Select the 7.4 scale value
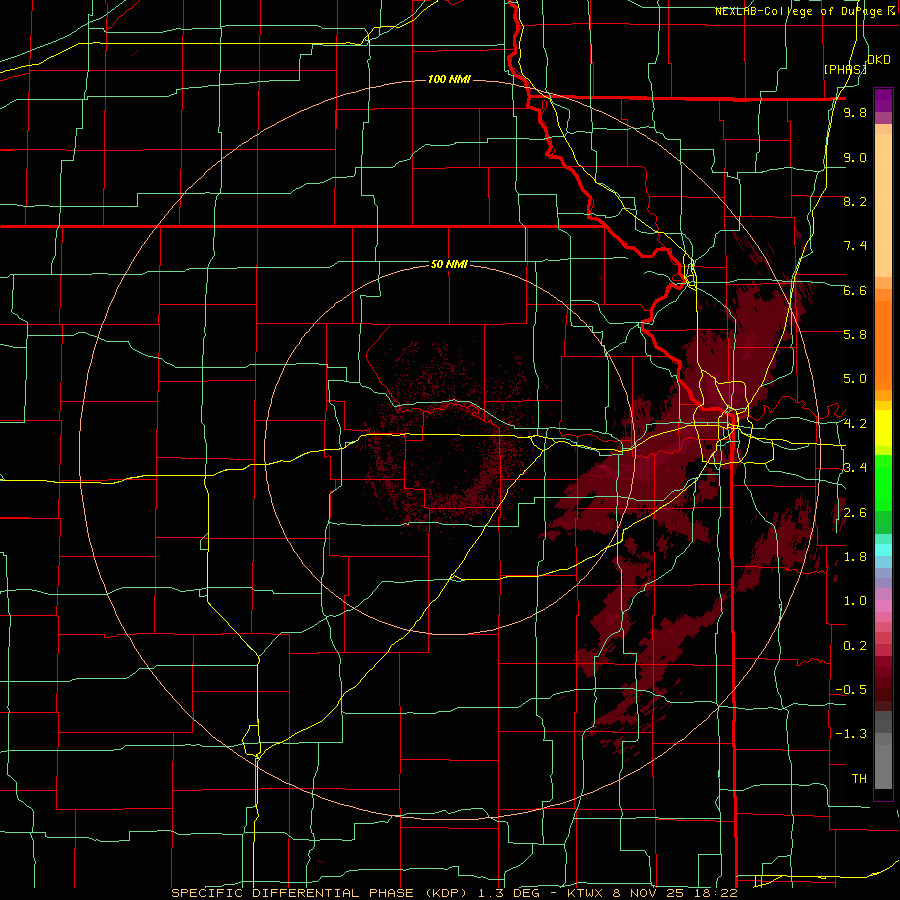Image resolution: width=900 pixels, height=900 pixels. 855,246
